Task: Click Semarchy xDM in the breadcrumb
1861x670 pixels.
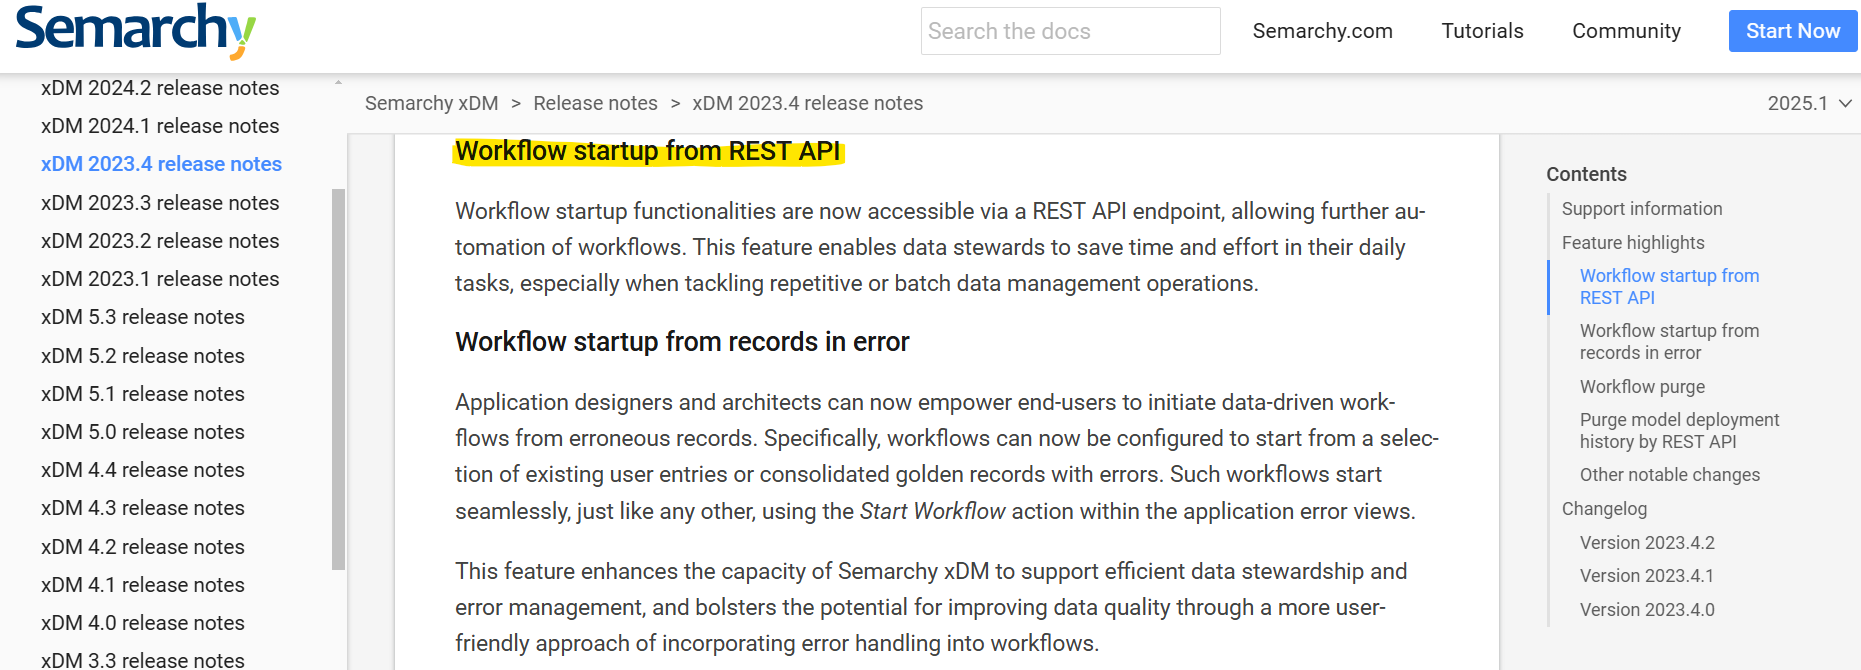Action: (431, 103)
